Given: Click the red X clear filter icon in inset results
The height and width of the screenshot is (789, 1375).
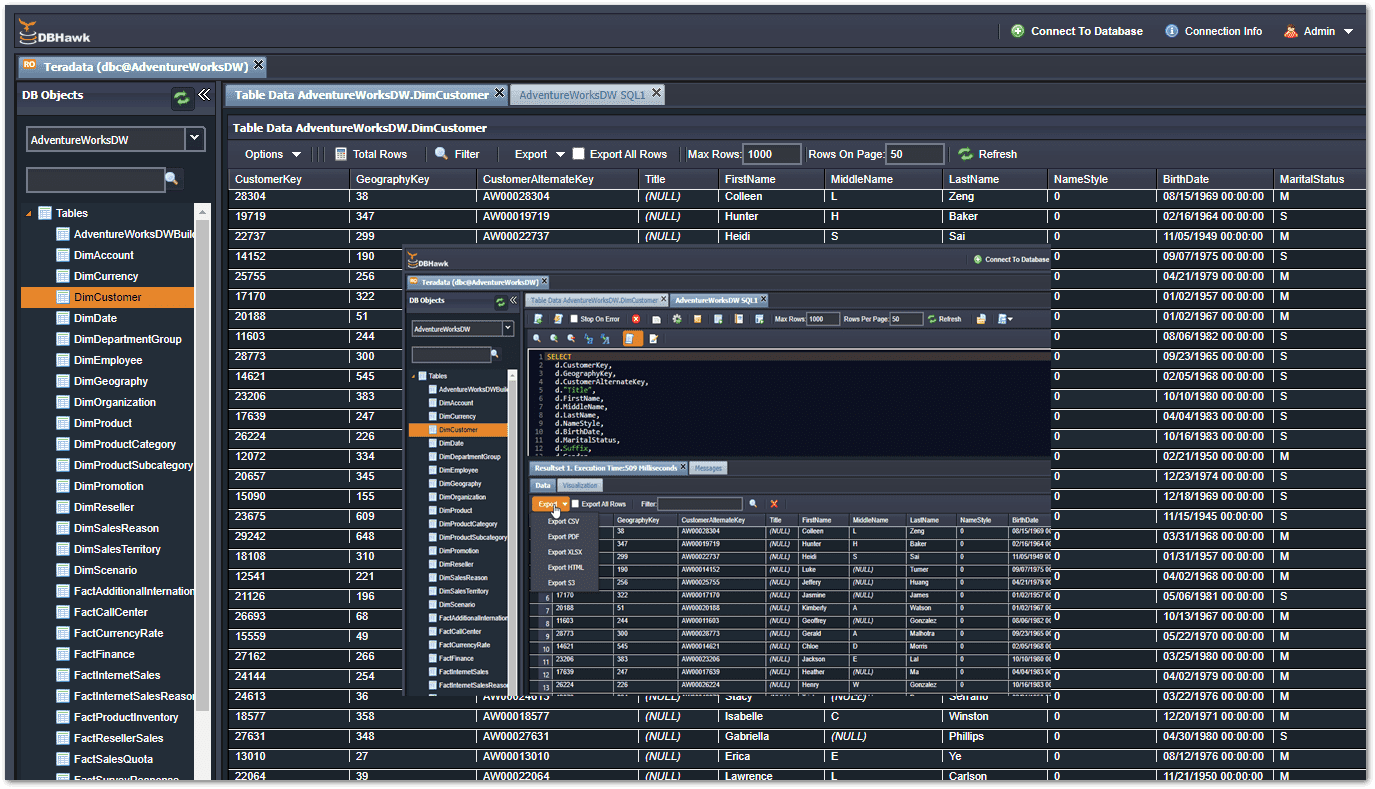Looking at the screenshot, I should [x=774, y=504].
